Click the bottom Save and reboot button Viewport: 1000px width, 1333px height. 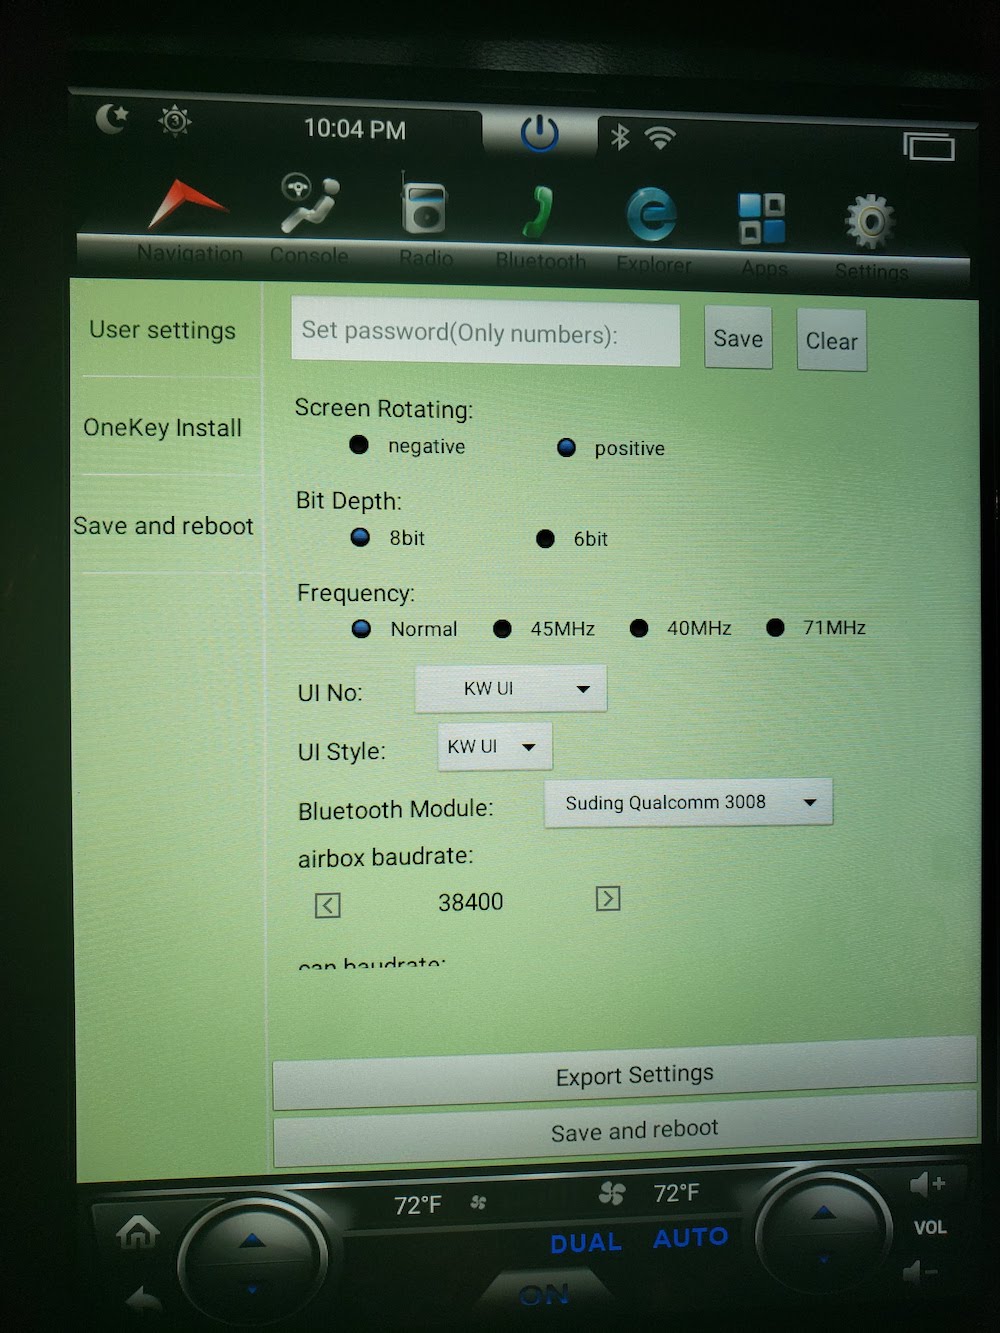(x=625, y=1131)
